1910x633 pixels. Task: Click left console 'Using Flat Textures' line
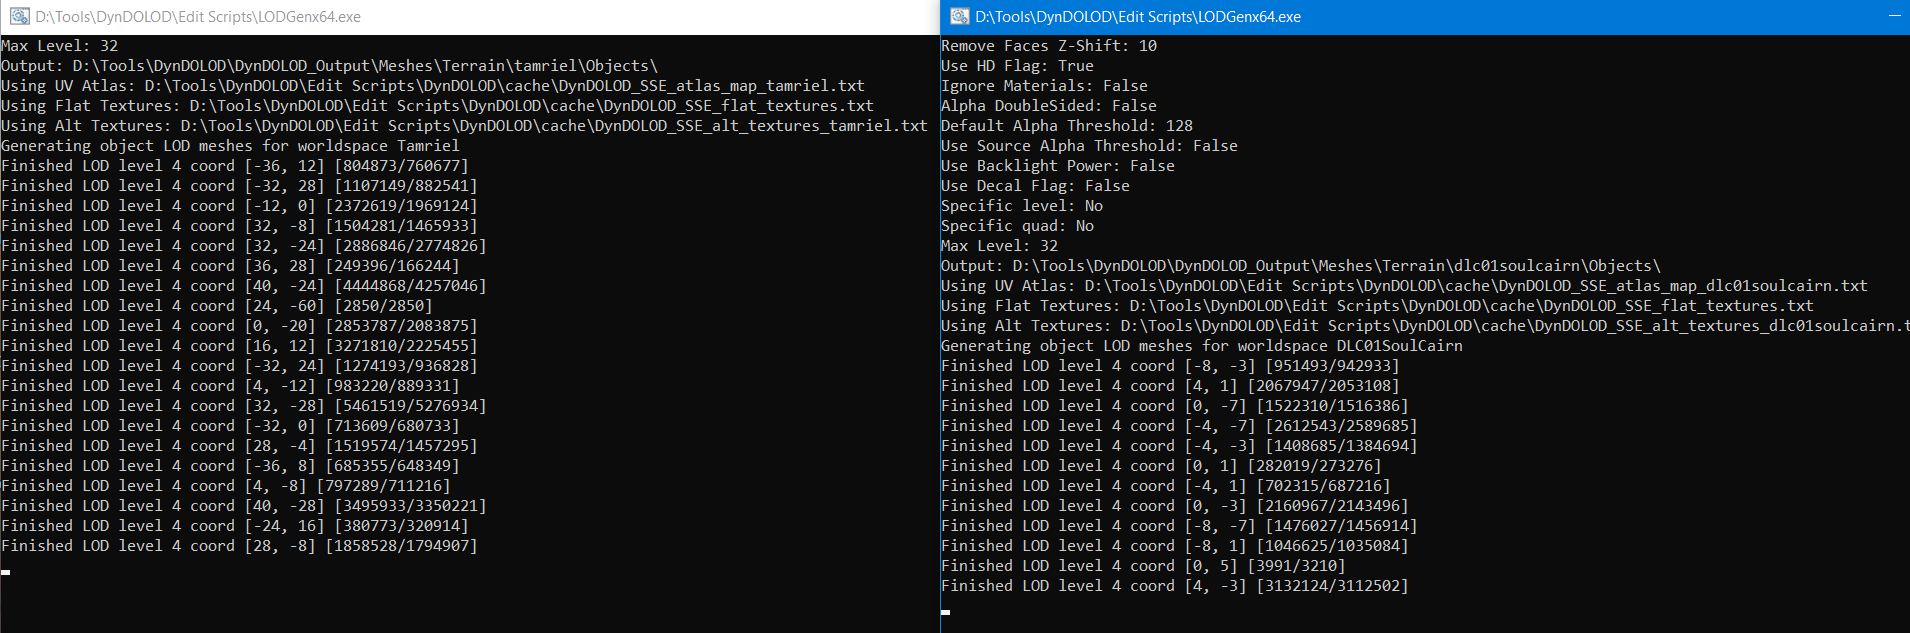pos(438,106)
